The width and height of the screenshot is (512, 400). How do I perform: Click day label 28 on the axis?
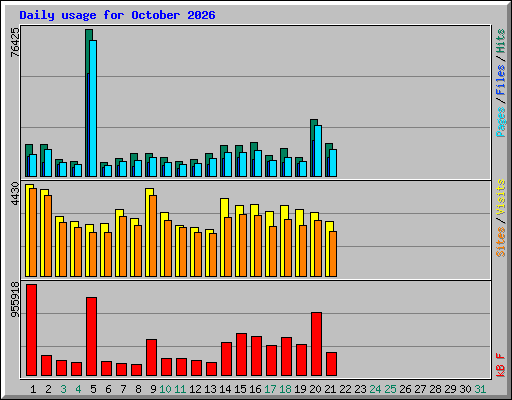[435, 389]
